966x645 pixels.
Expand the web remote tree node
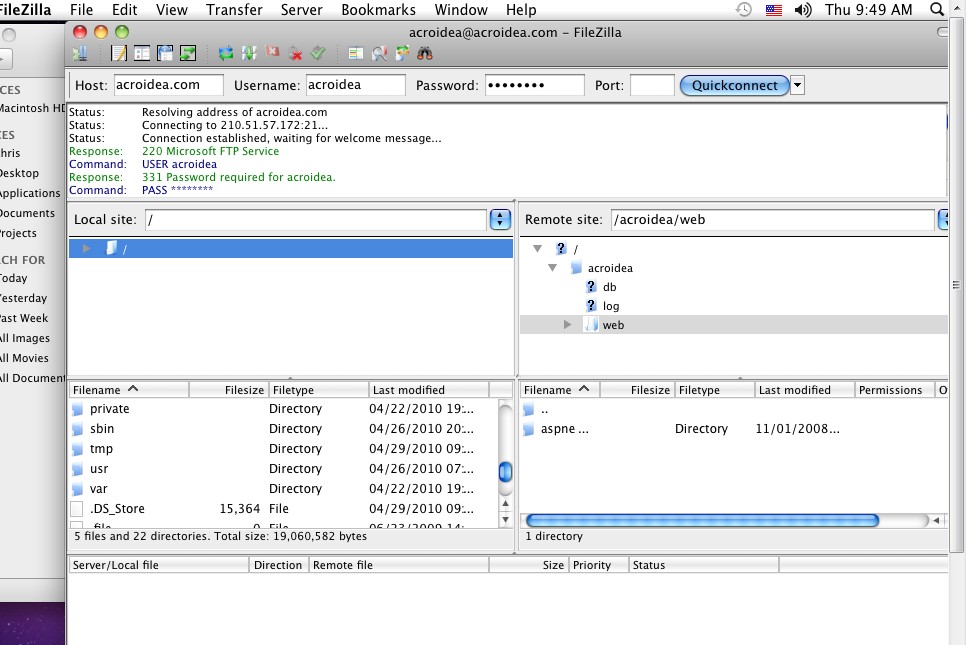pos(567,325)
